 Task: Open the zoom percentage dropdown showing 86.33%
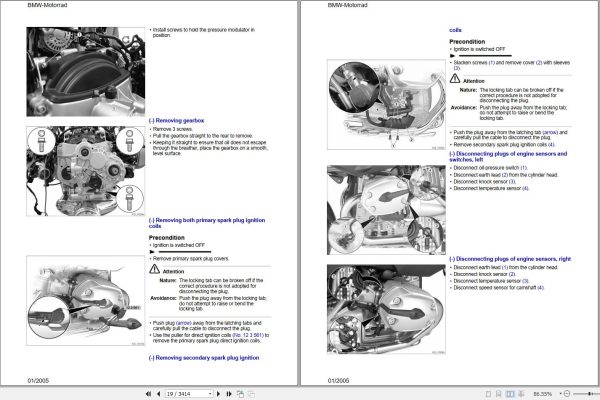tap(561, 393)
